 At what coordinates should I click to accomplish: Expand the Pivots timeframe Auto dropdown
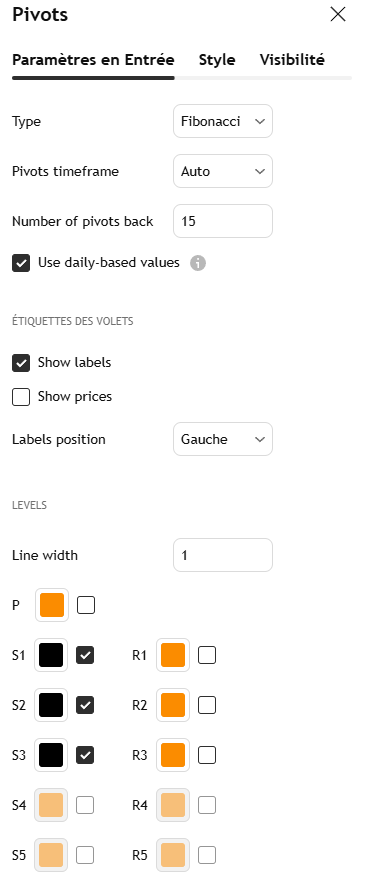(223, 171)
